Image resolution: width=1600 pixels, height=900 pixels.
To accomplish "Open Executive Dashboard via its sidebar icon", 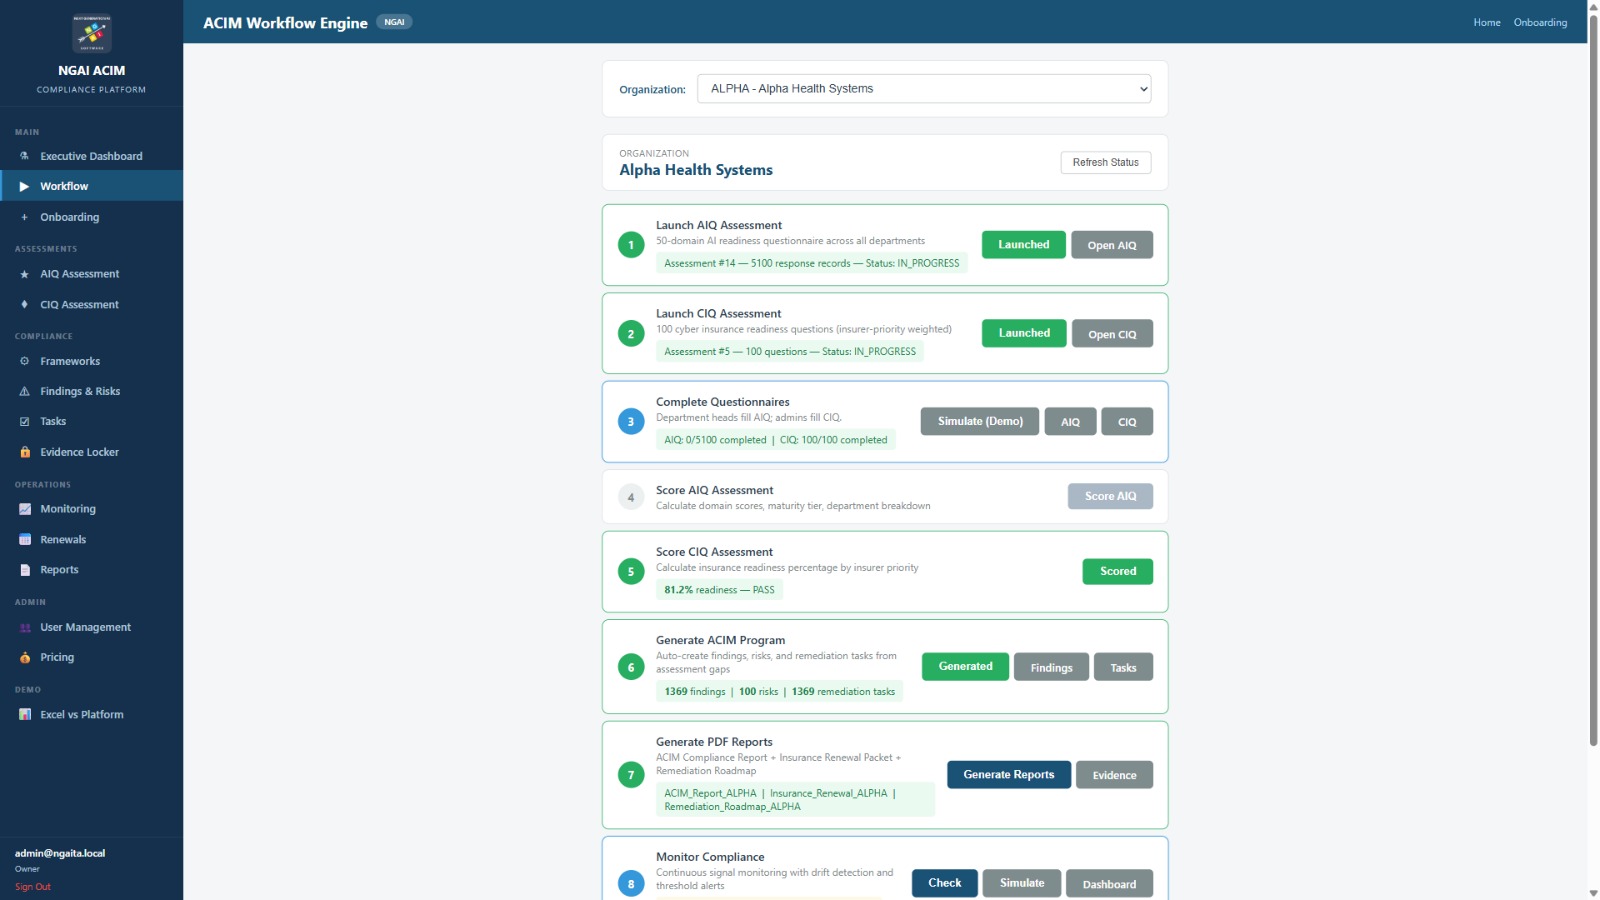I will 25,156.
